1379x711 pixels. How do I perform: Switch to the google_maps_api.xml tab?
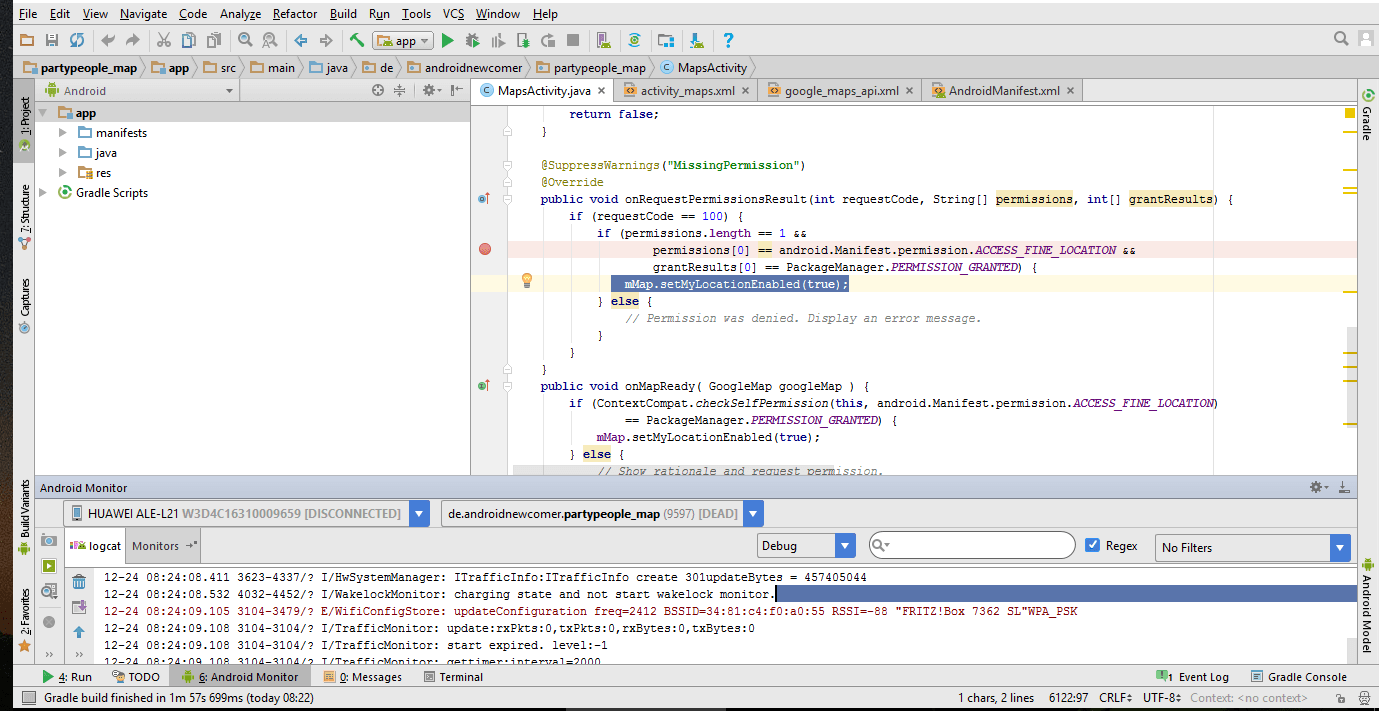(841, 90)
